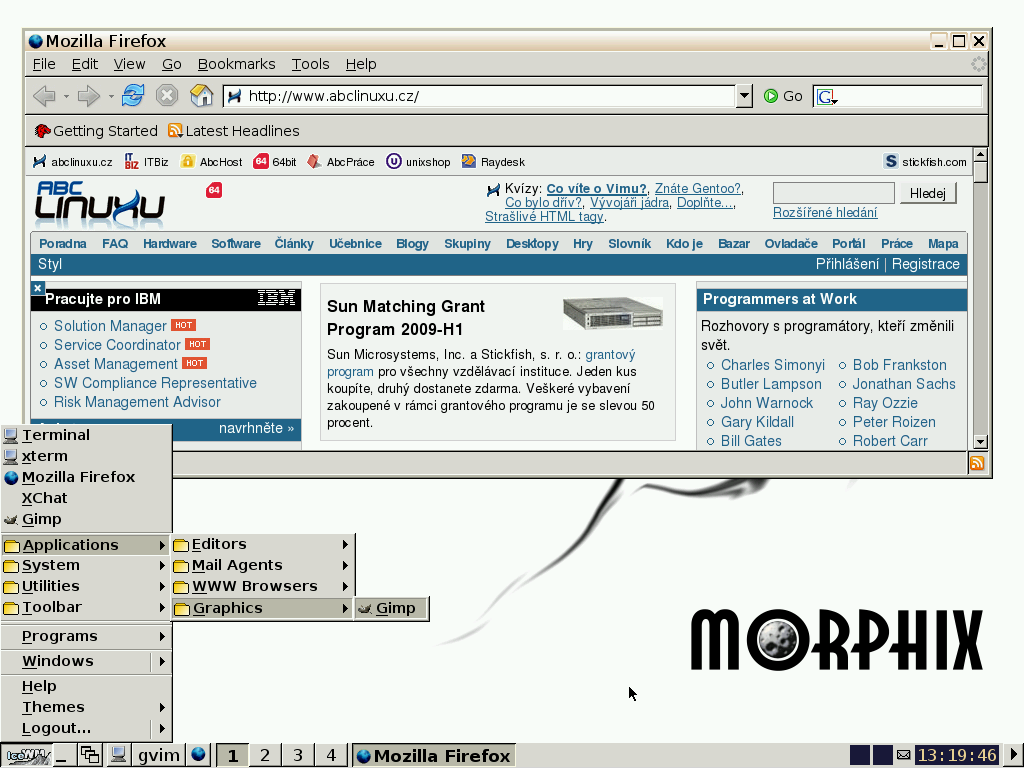Click the Hledej search button

tap(927, 193)
